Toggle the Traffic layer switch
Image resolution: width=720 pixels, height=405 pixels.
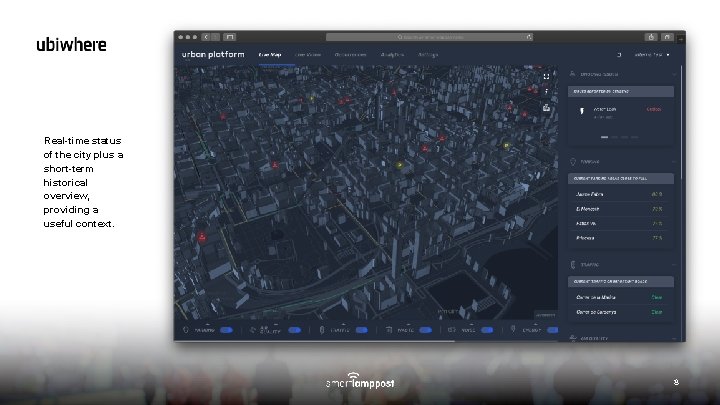[361, 330]
